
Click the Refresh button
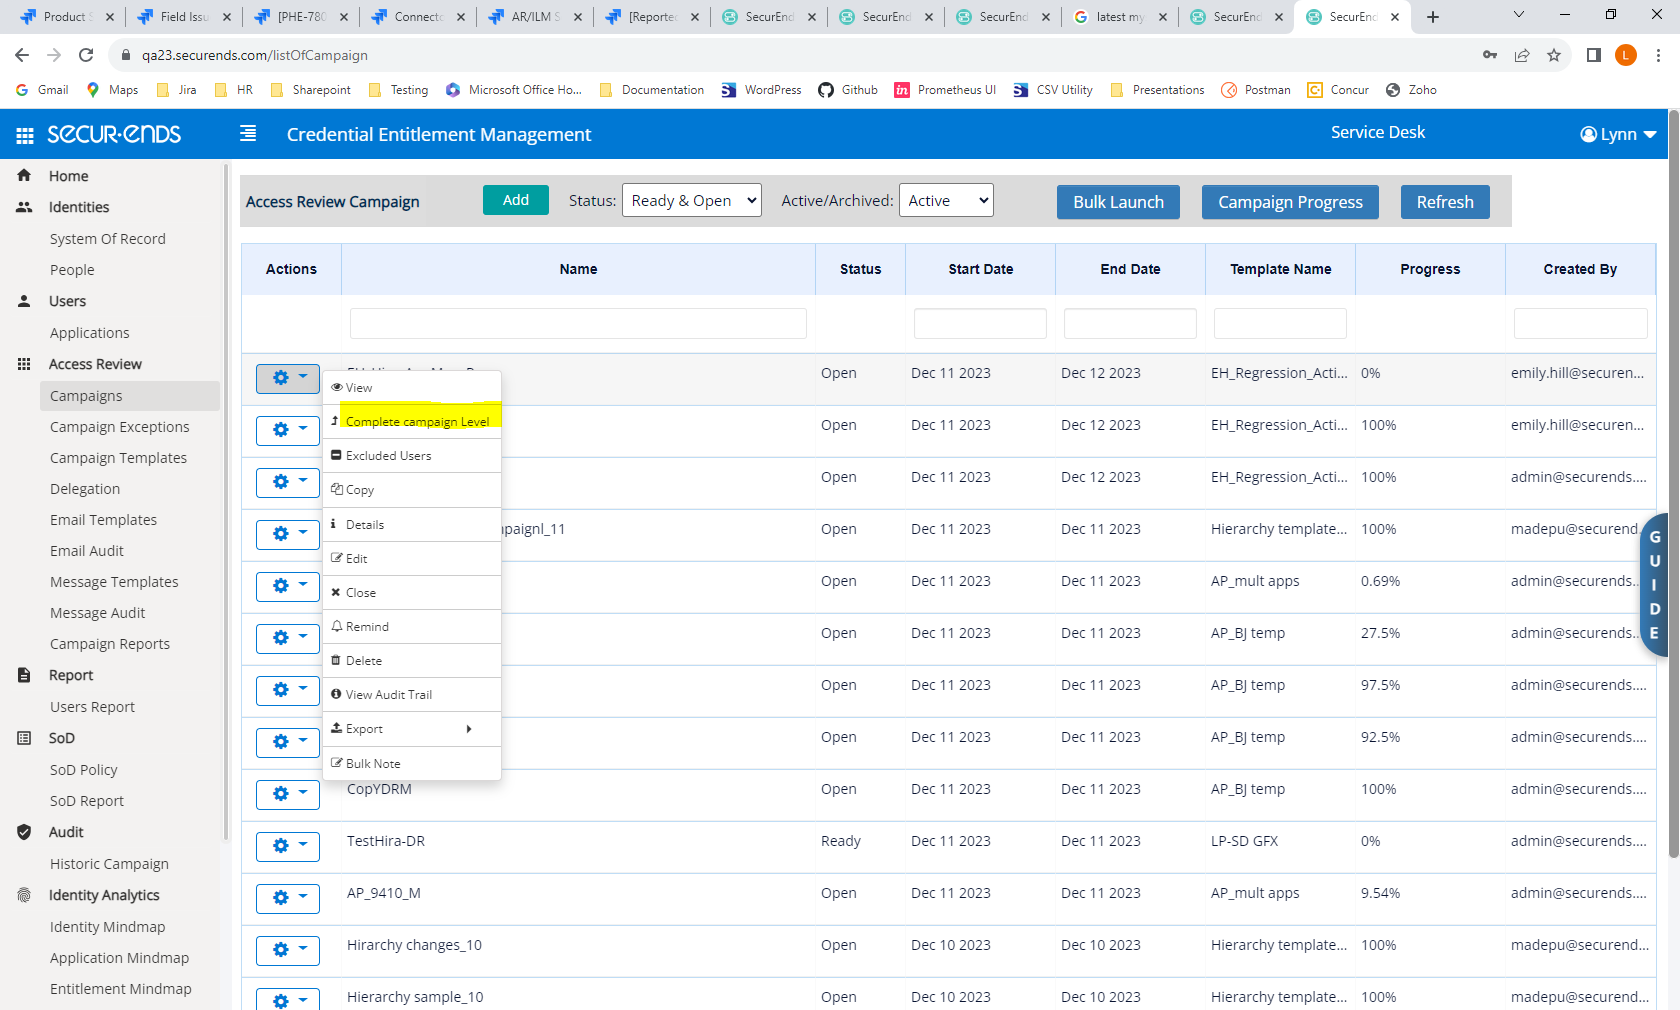coord(1444,201)
